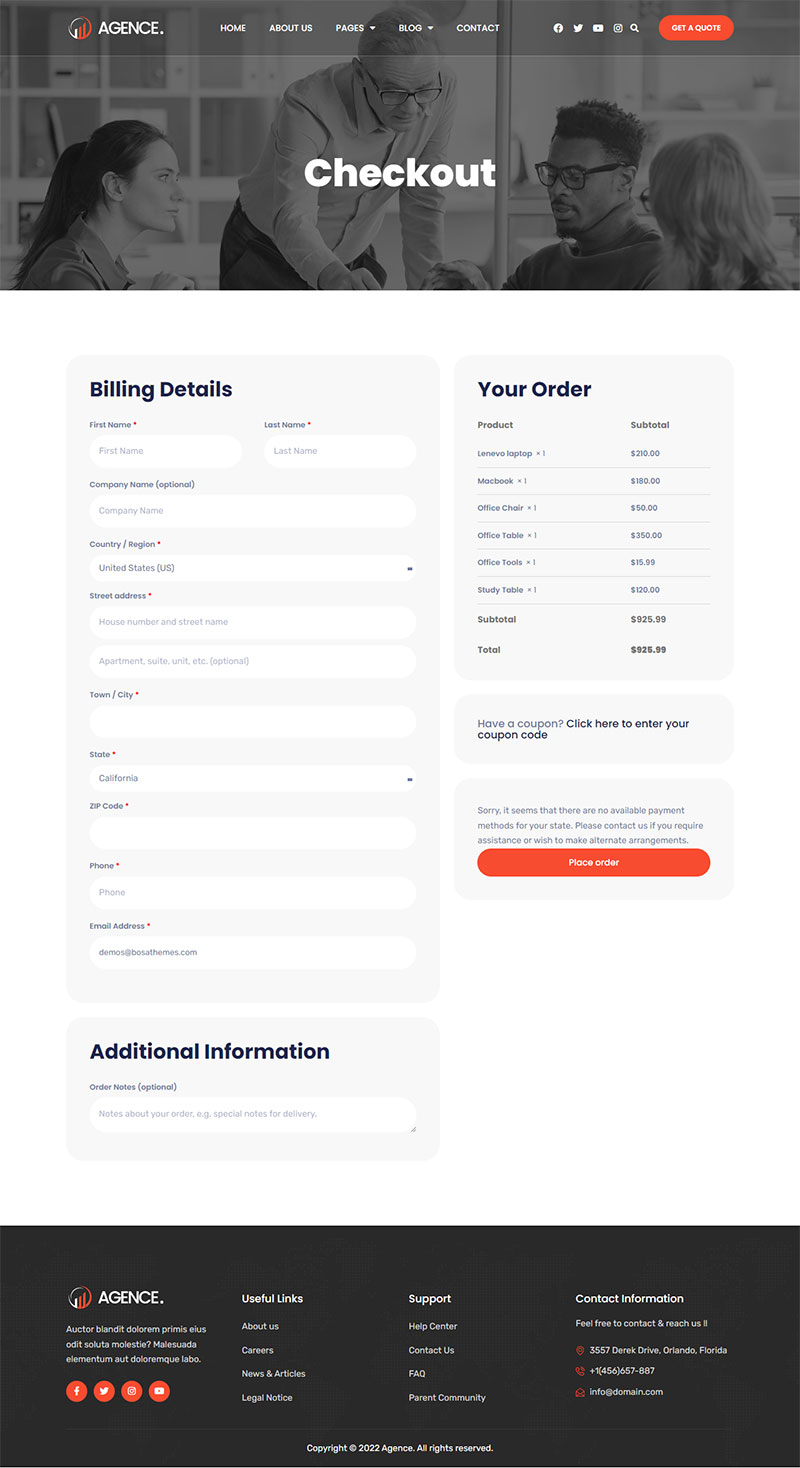Click the Get A Quote button
800x1468 pixels.
click(696, 28)
